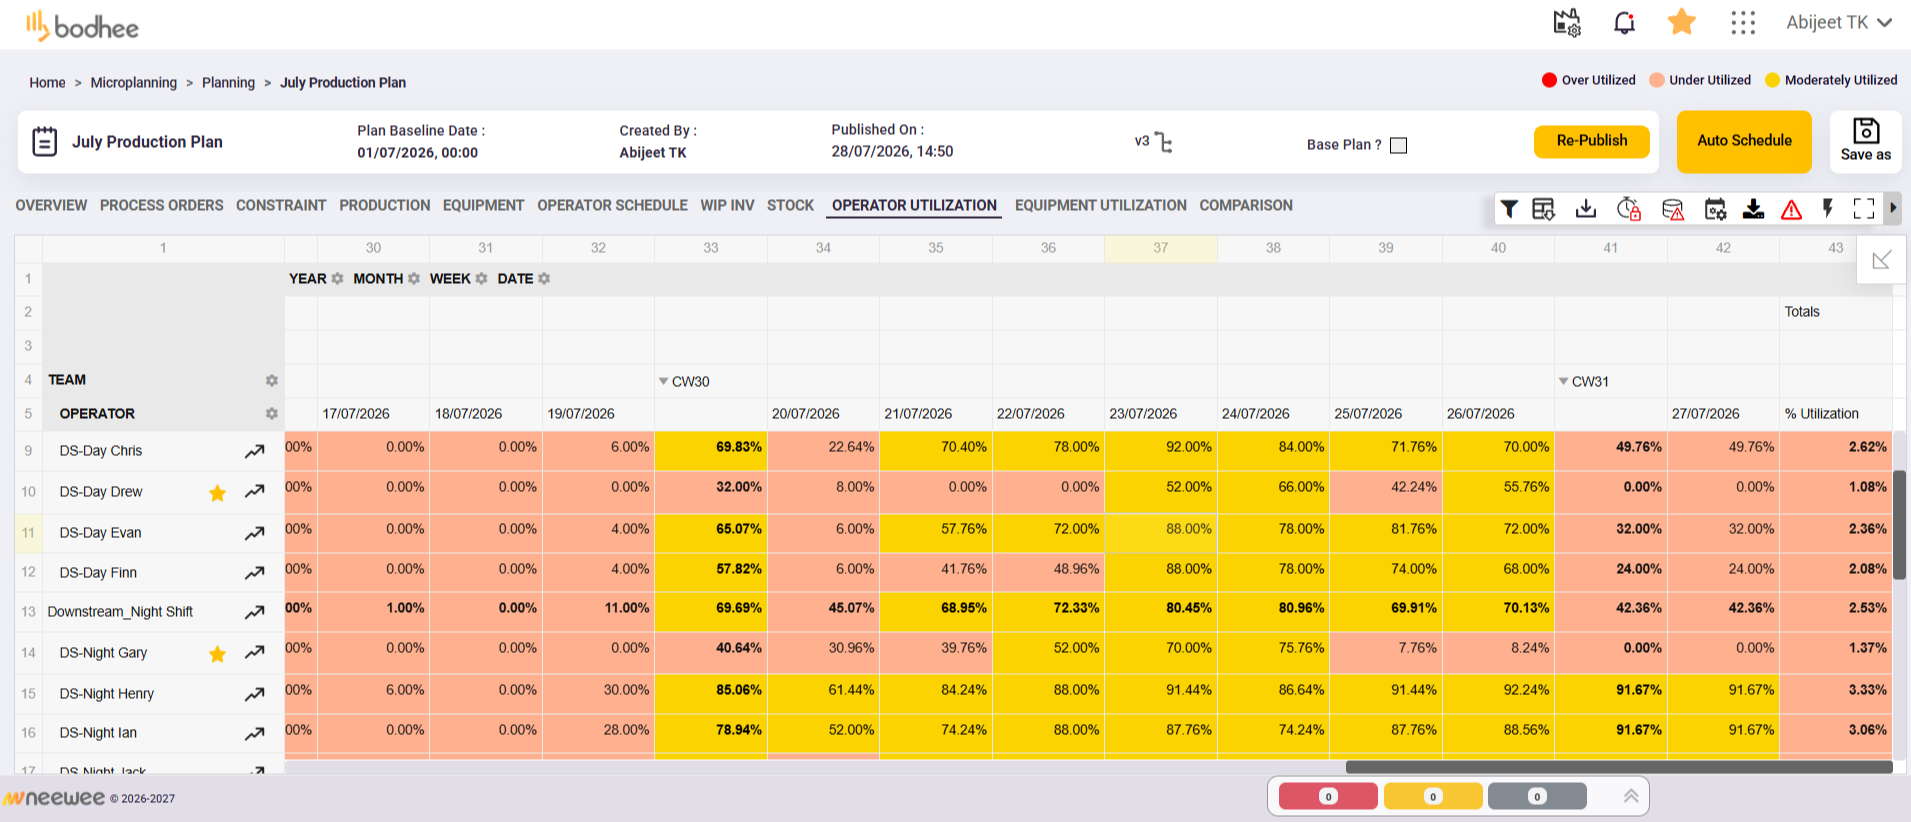Open the Abijeet TK user dropdown
The width and height of the screenshot is (1911, 822).
pos(1839,22)
